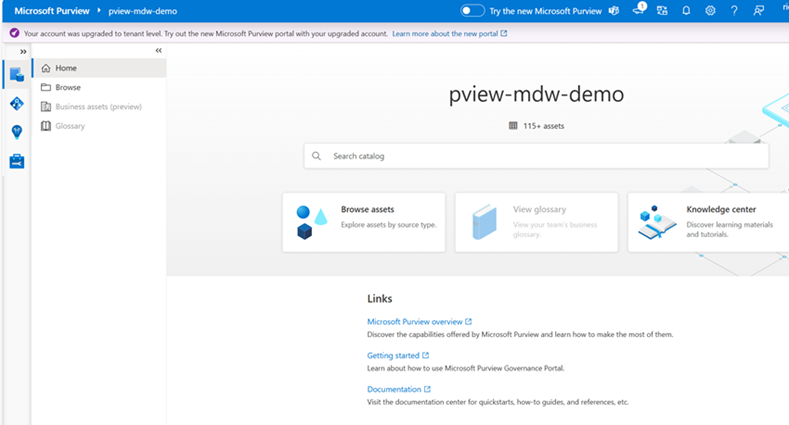Open the View glossary card
Viewport: 789px width, 425px height.
[x=536, y=222]
